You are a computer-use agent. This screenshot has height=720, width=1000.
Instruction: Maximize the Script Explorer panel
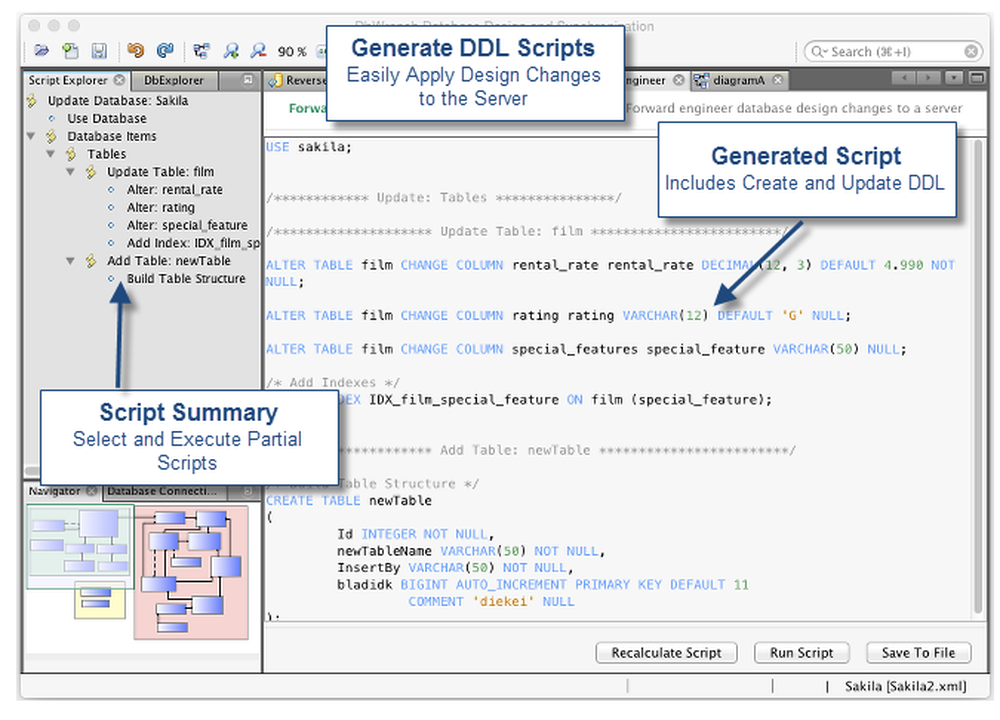[248, 80]
